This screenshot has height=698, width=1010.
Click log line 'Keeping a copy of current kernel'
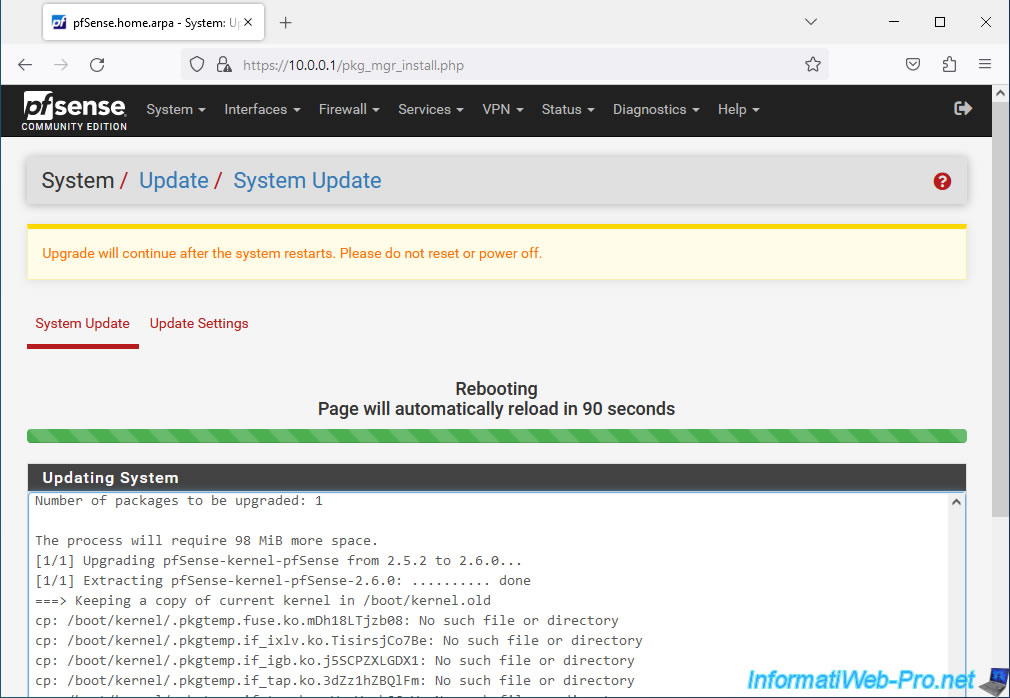(x=263, y=600)
